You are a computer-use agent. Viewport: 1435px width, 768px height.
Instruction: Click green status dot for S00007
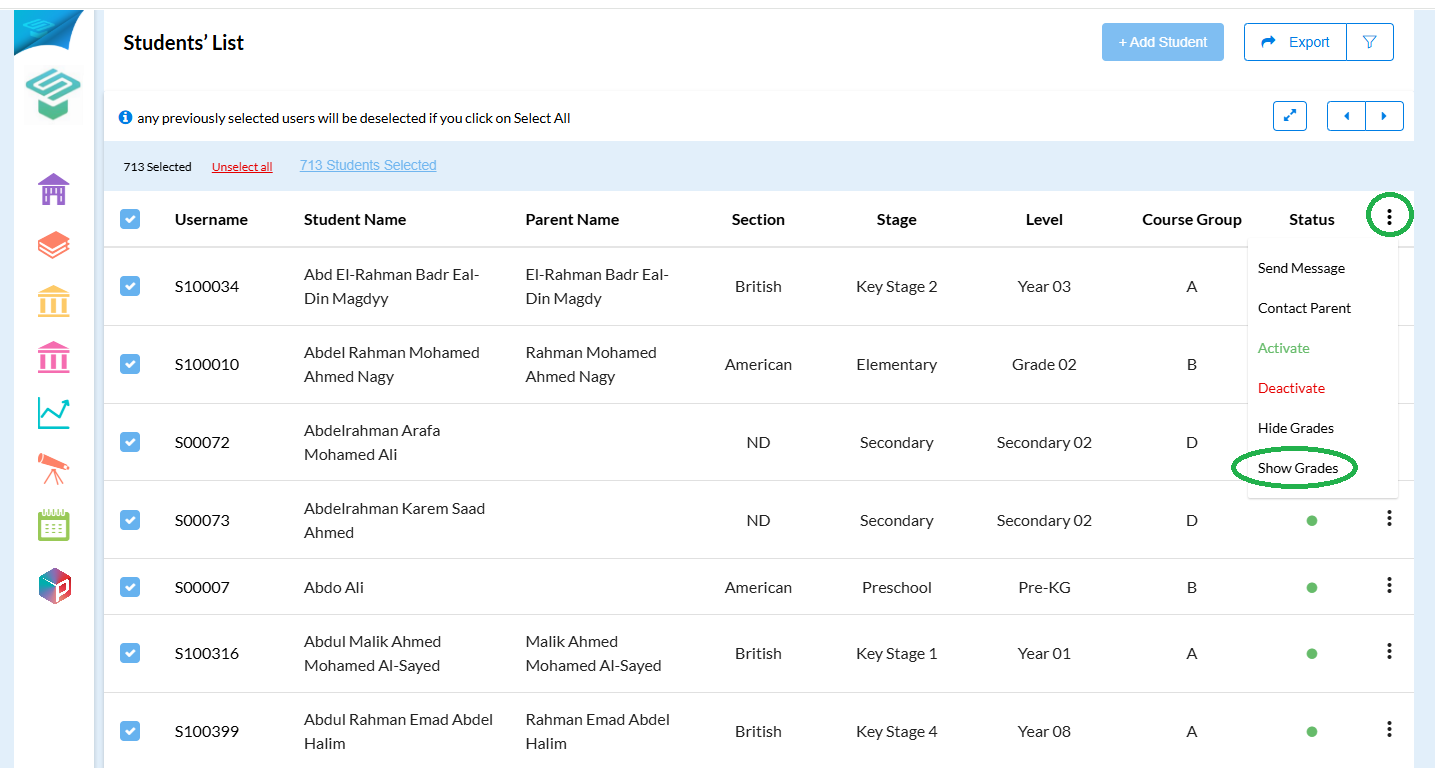coord(1312,588)
